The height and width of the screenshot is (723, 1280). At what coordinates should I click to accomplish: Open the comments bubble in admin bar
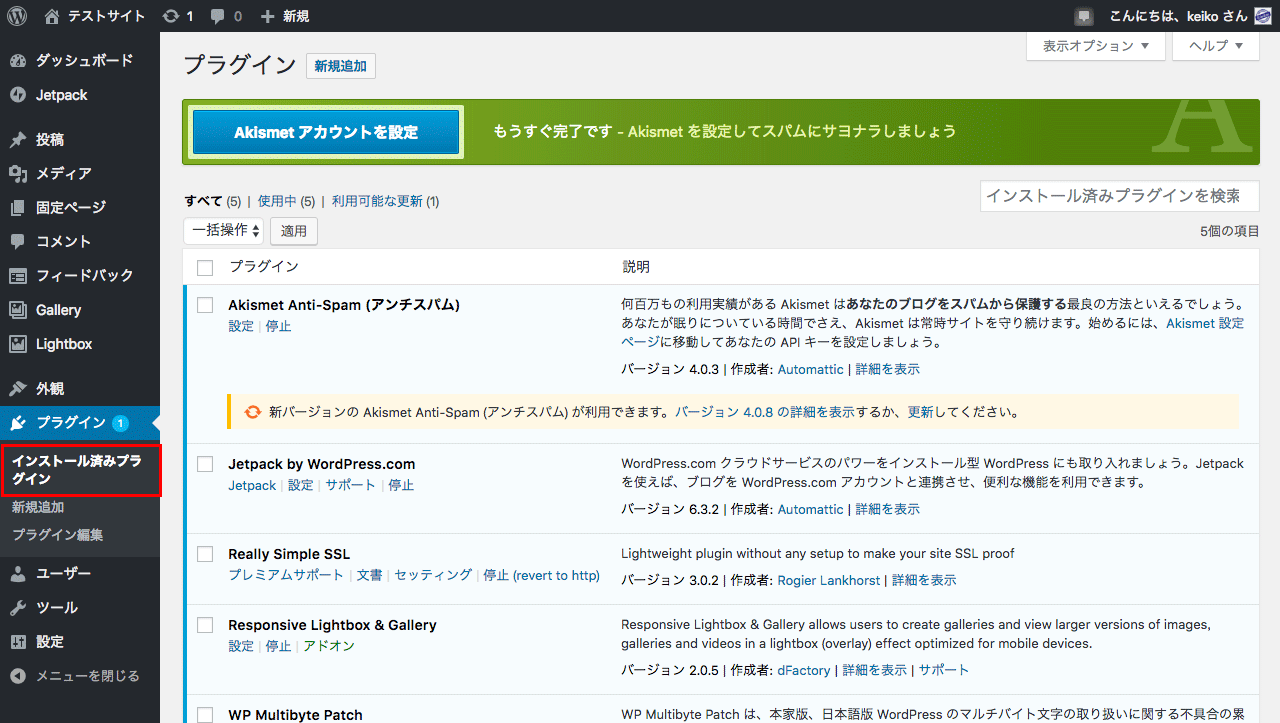pos(216,17)
